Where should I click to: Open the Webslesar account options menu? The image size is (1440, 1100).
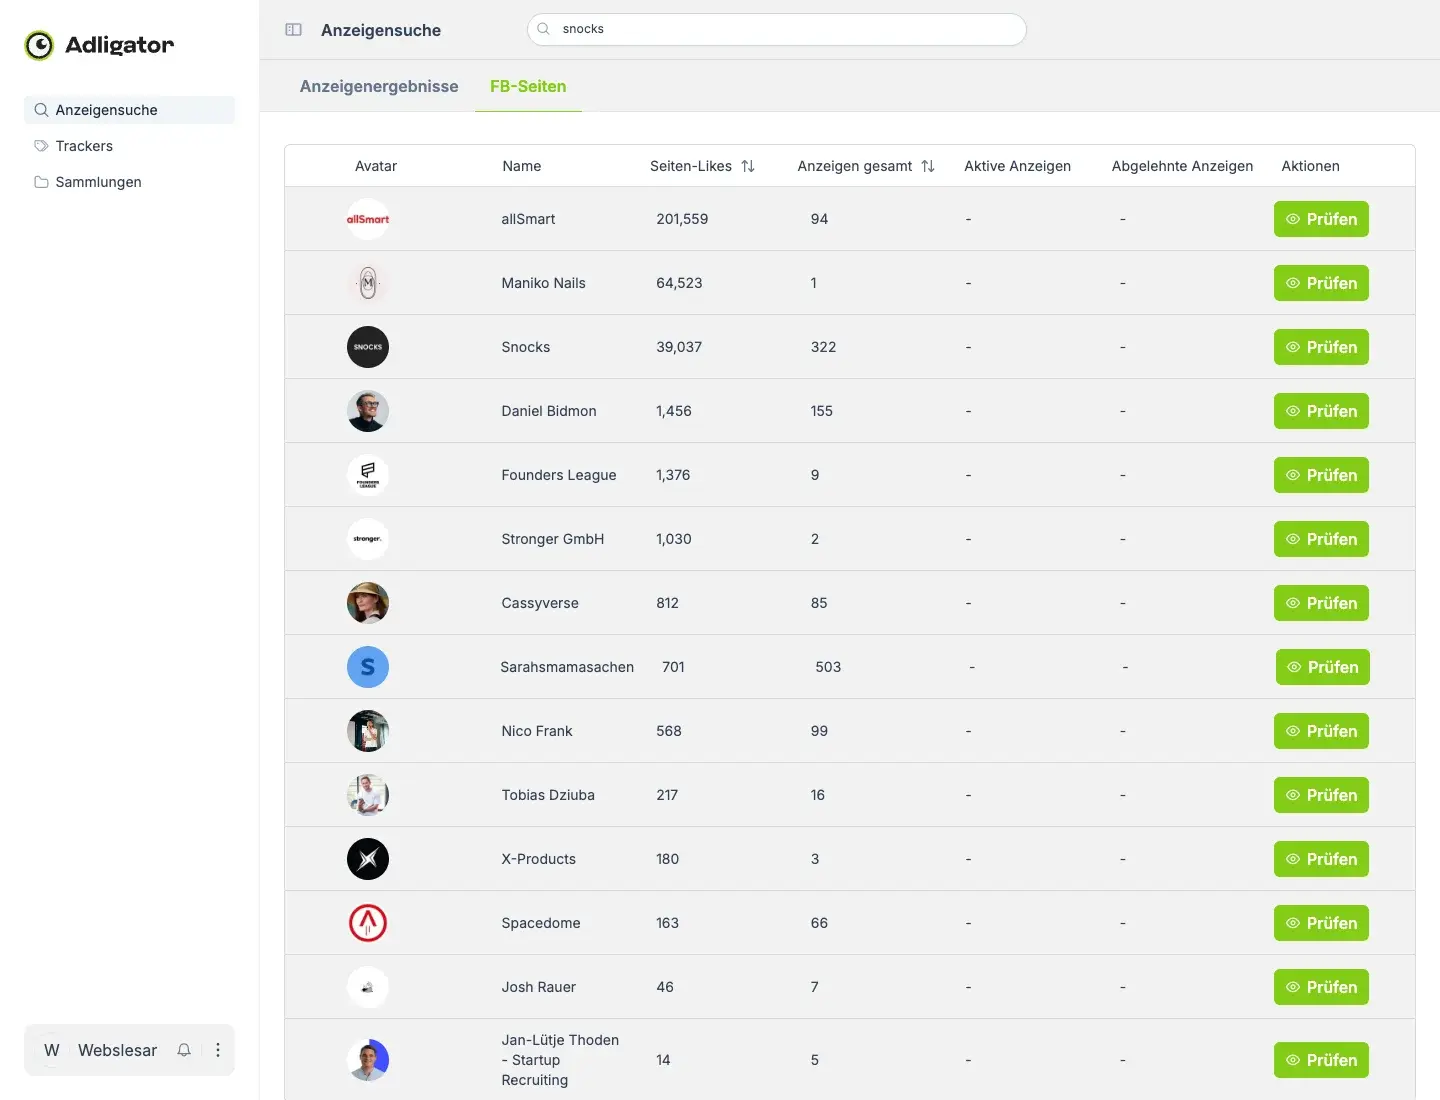218,1050
